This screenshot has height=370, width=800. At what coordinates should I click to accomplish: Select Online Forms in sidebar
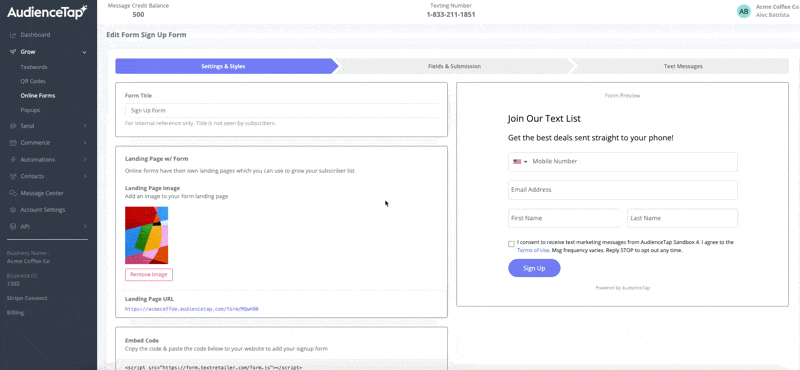click(38, 96)
